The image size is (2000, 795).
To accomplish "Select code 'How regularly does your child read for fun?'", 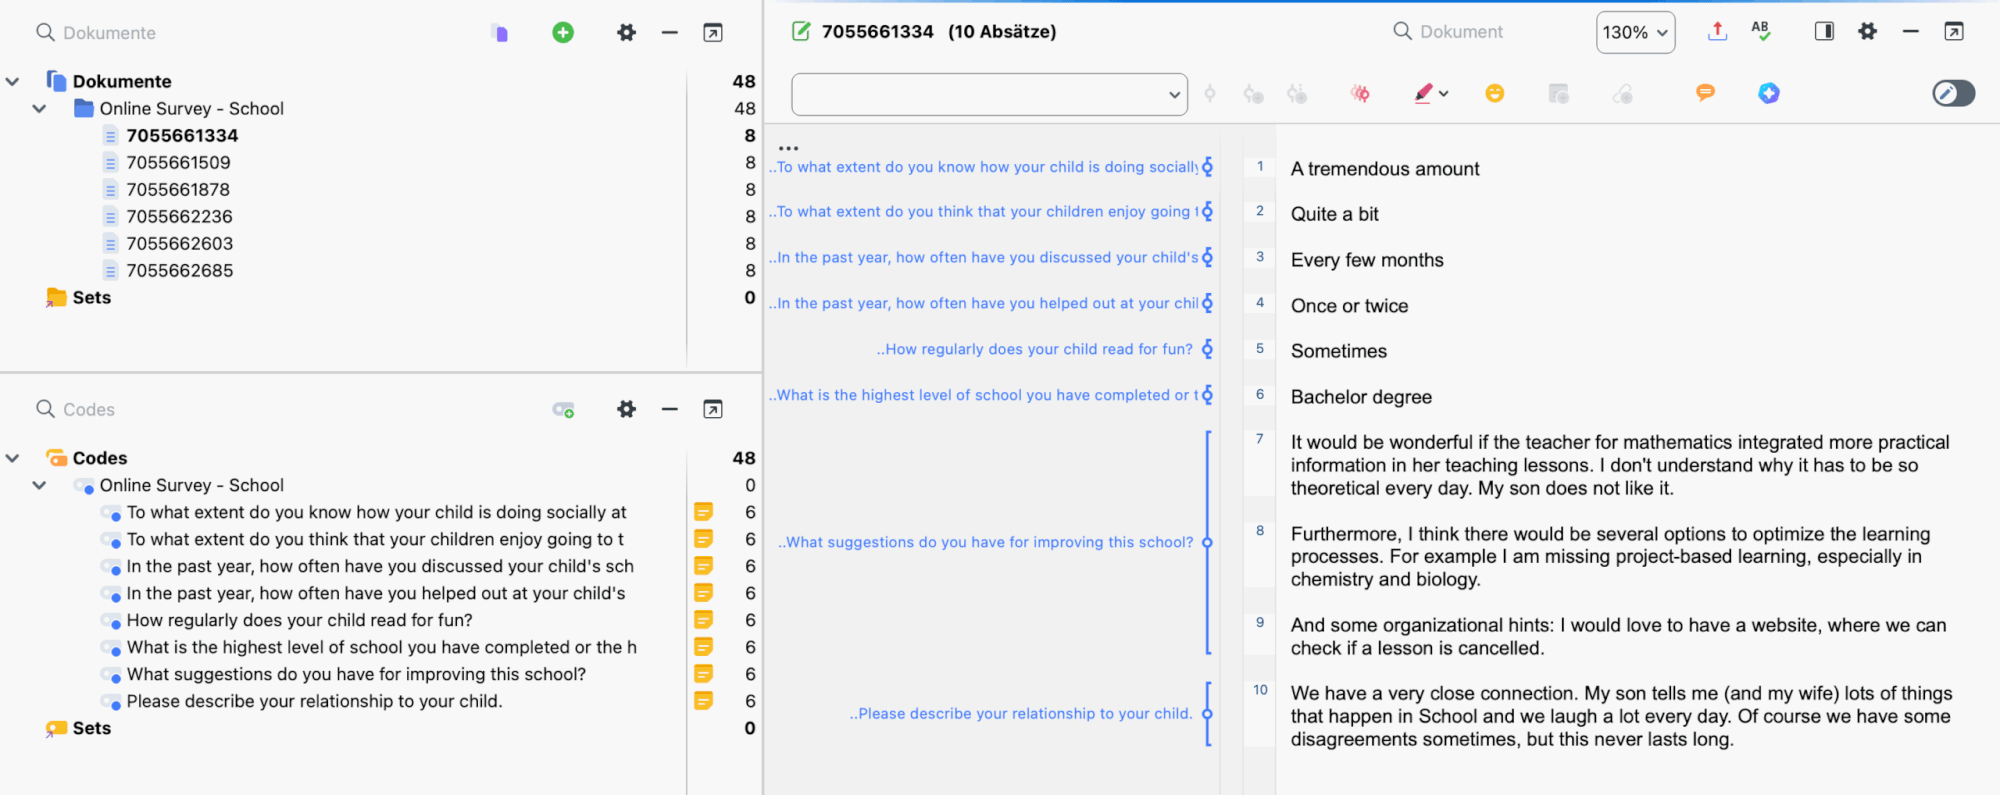I will (299, 620).
